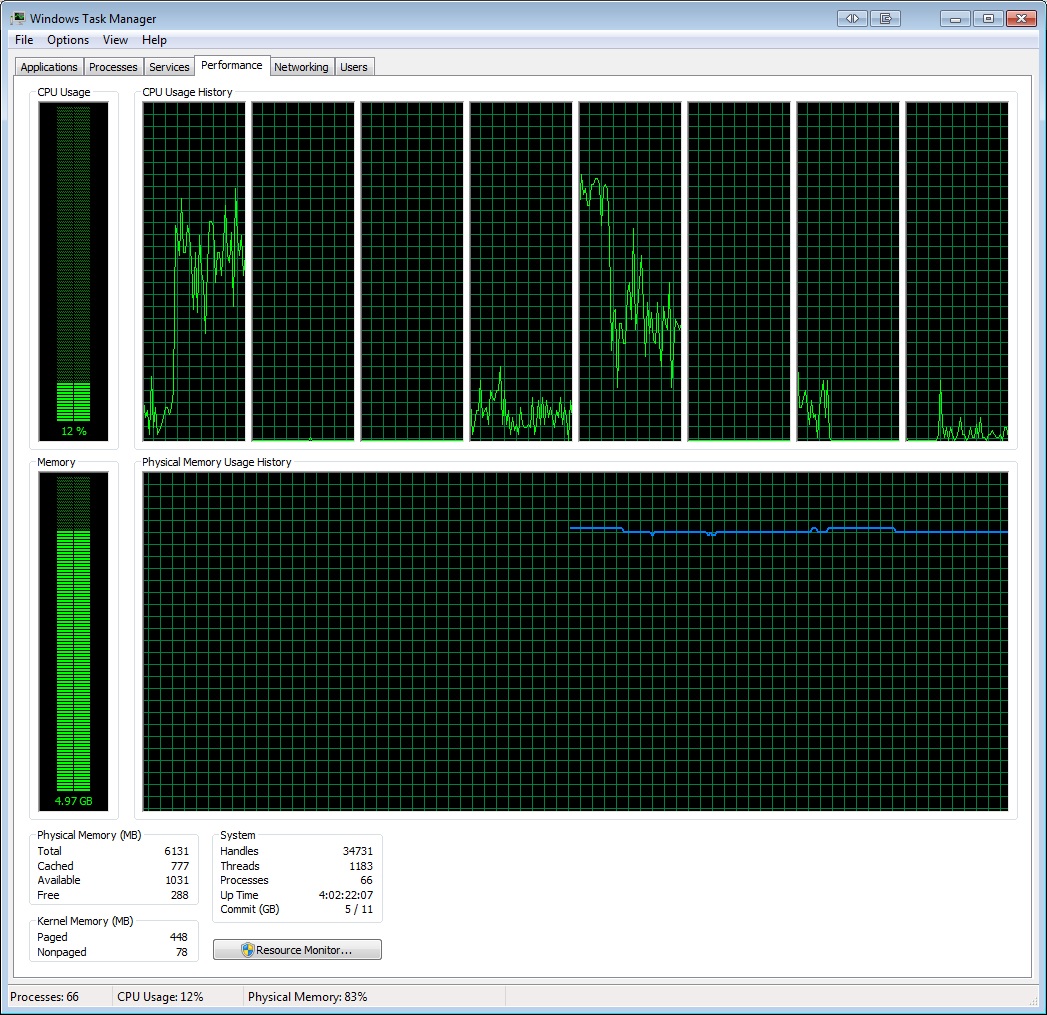Click the window resize grip in status bar
The height and width of the screenshot is (1015, 1047).
[1034, 1000]
